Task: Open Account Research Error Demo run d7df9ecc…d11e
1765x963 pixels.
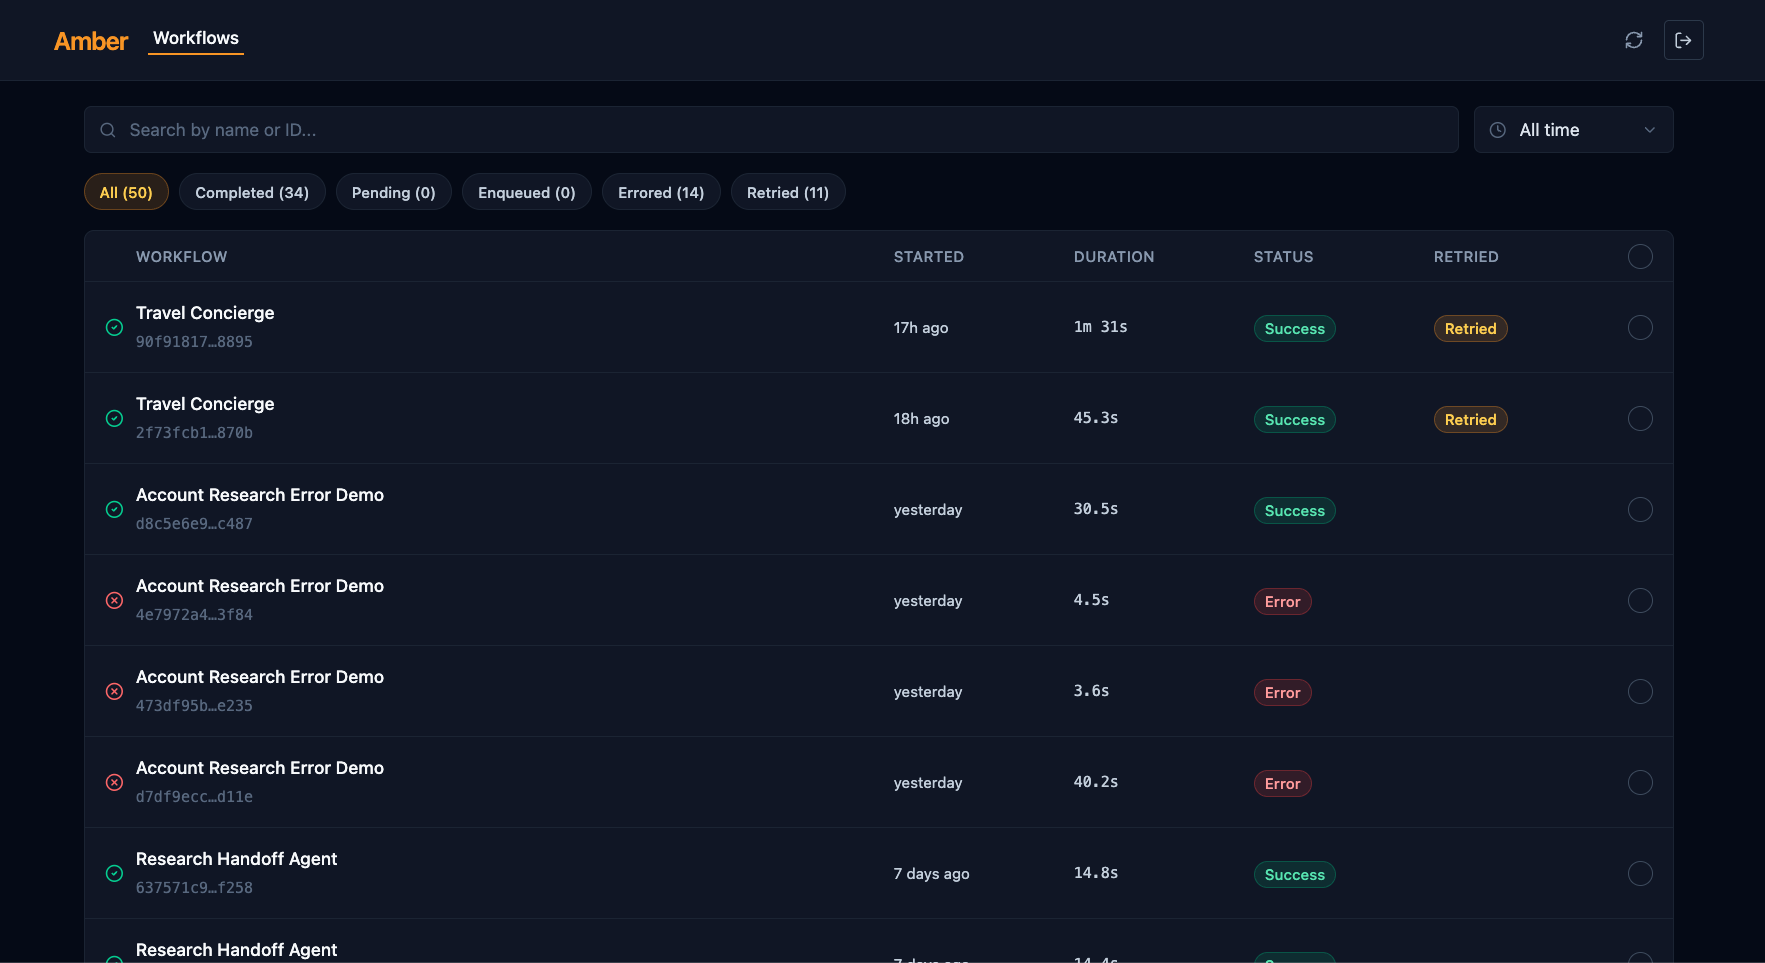Action: click(878, 782)
